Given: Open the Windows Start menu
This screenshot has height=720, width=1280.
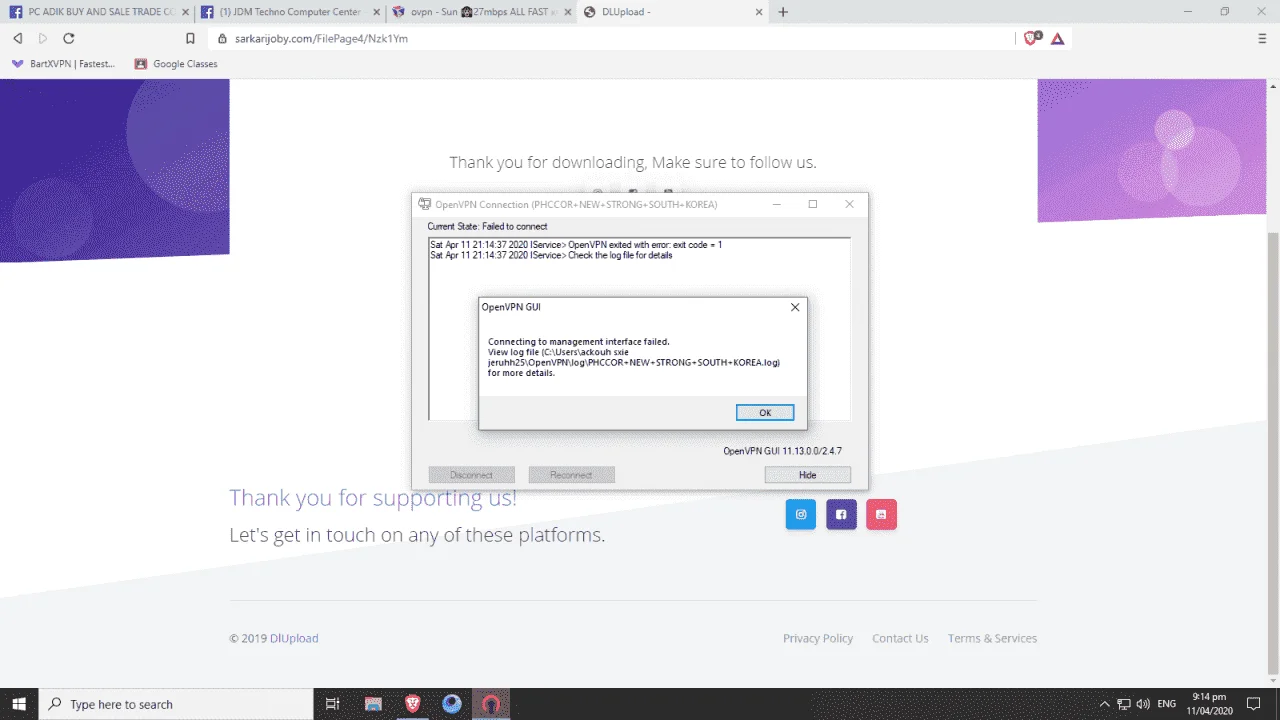Looking at the screenshot, I should pos(19,704).
